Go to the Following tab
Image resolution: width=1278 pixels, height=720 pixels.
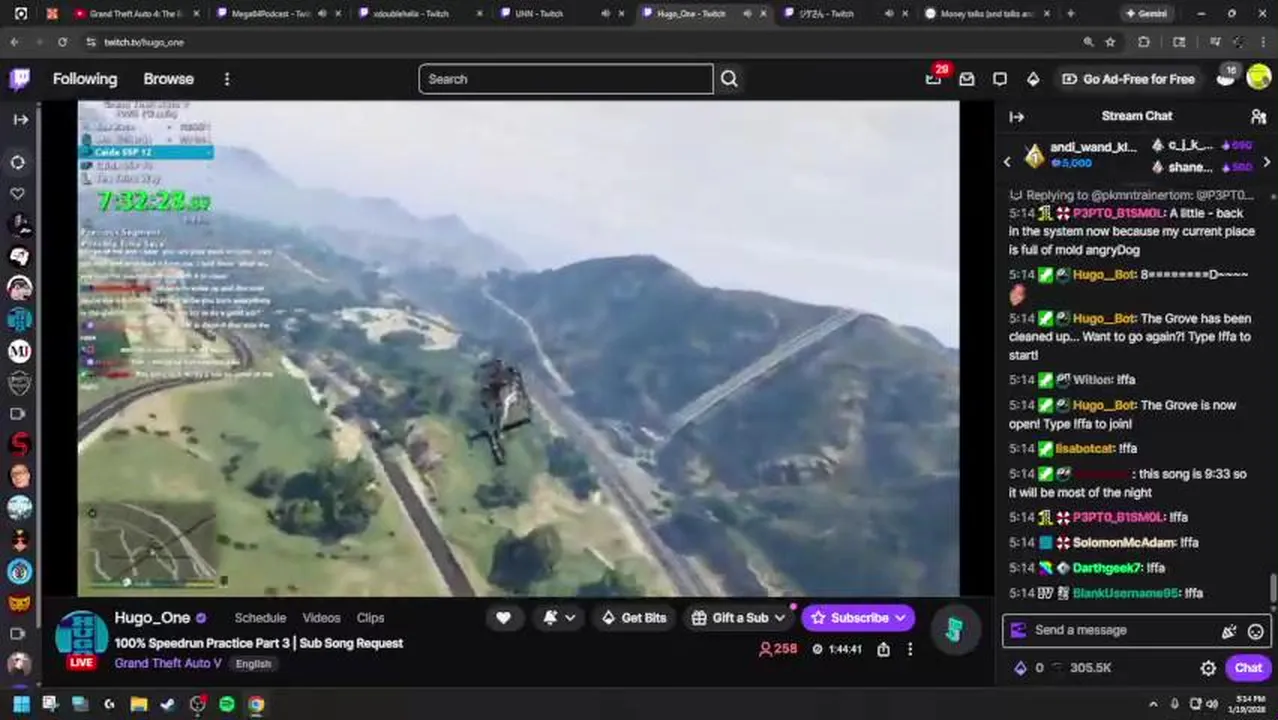(x=85, y=79)
